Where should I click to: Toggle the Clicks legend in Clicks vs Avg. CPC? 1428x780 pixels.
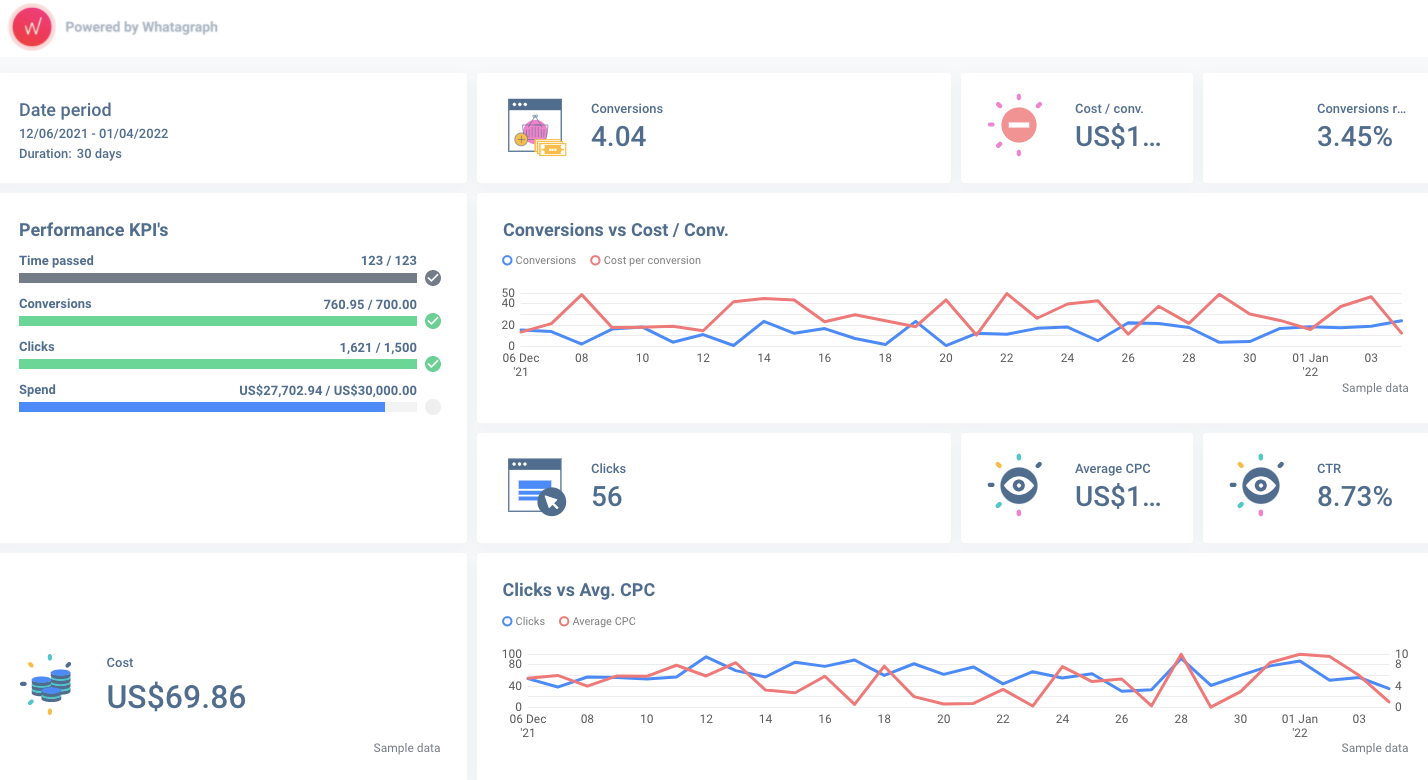tap(523, 621)
